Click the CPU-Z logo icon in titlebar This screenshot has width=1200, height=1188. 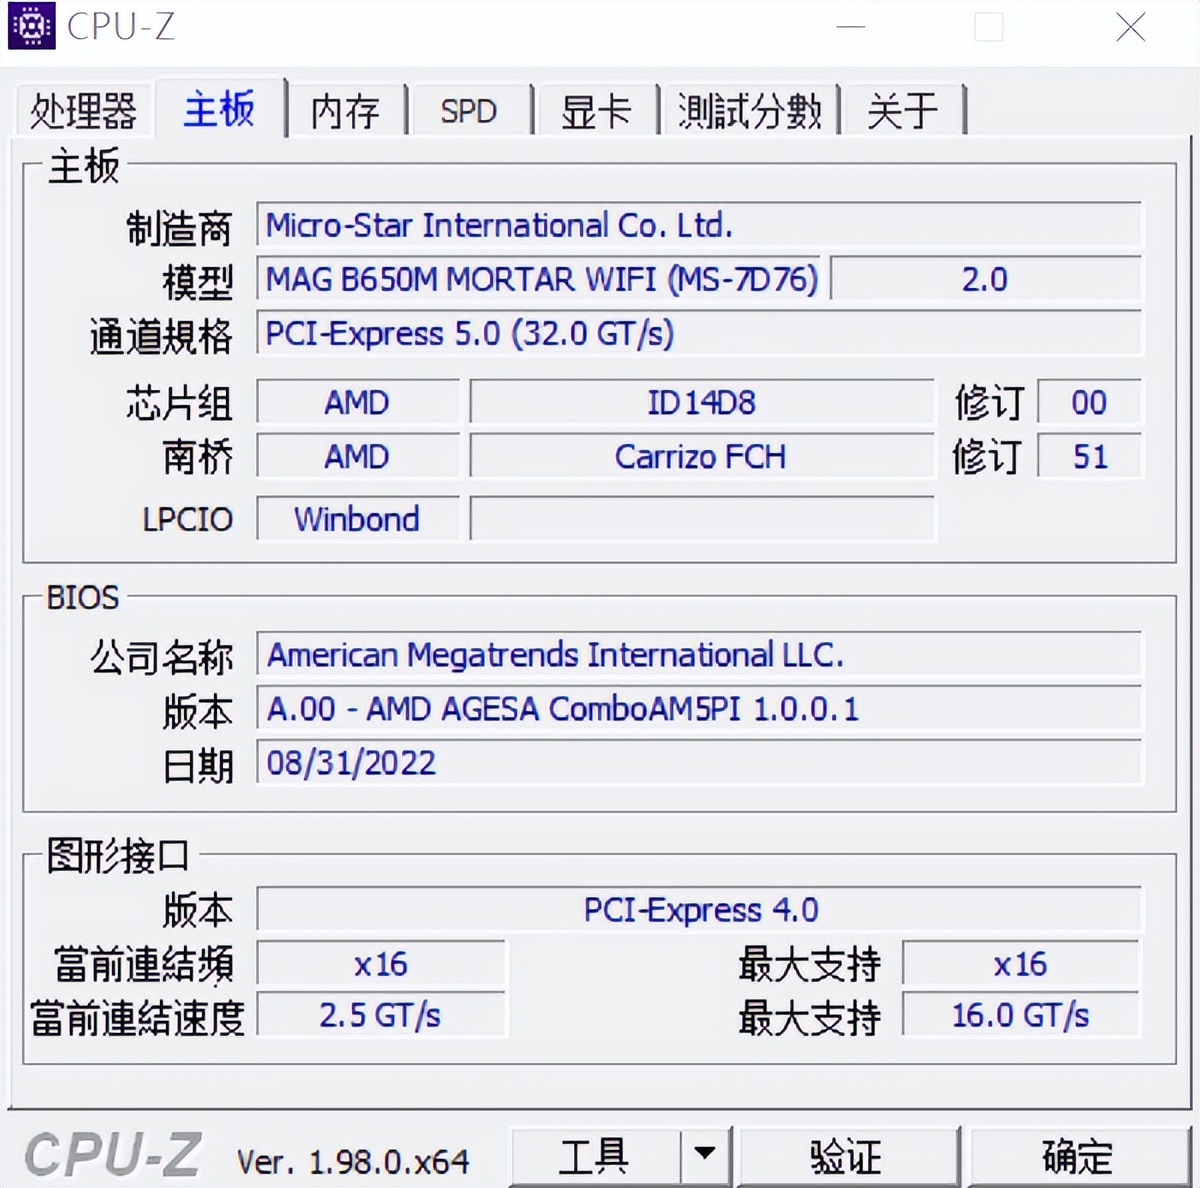31,27
